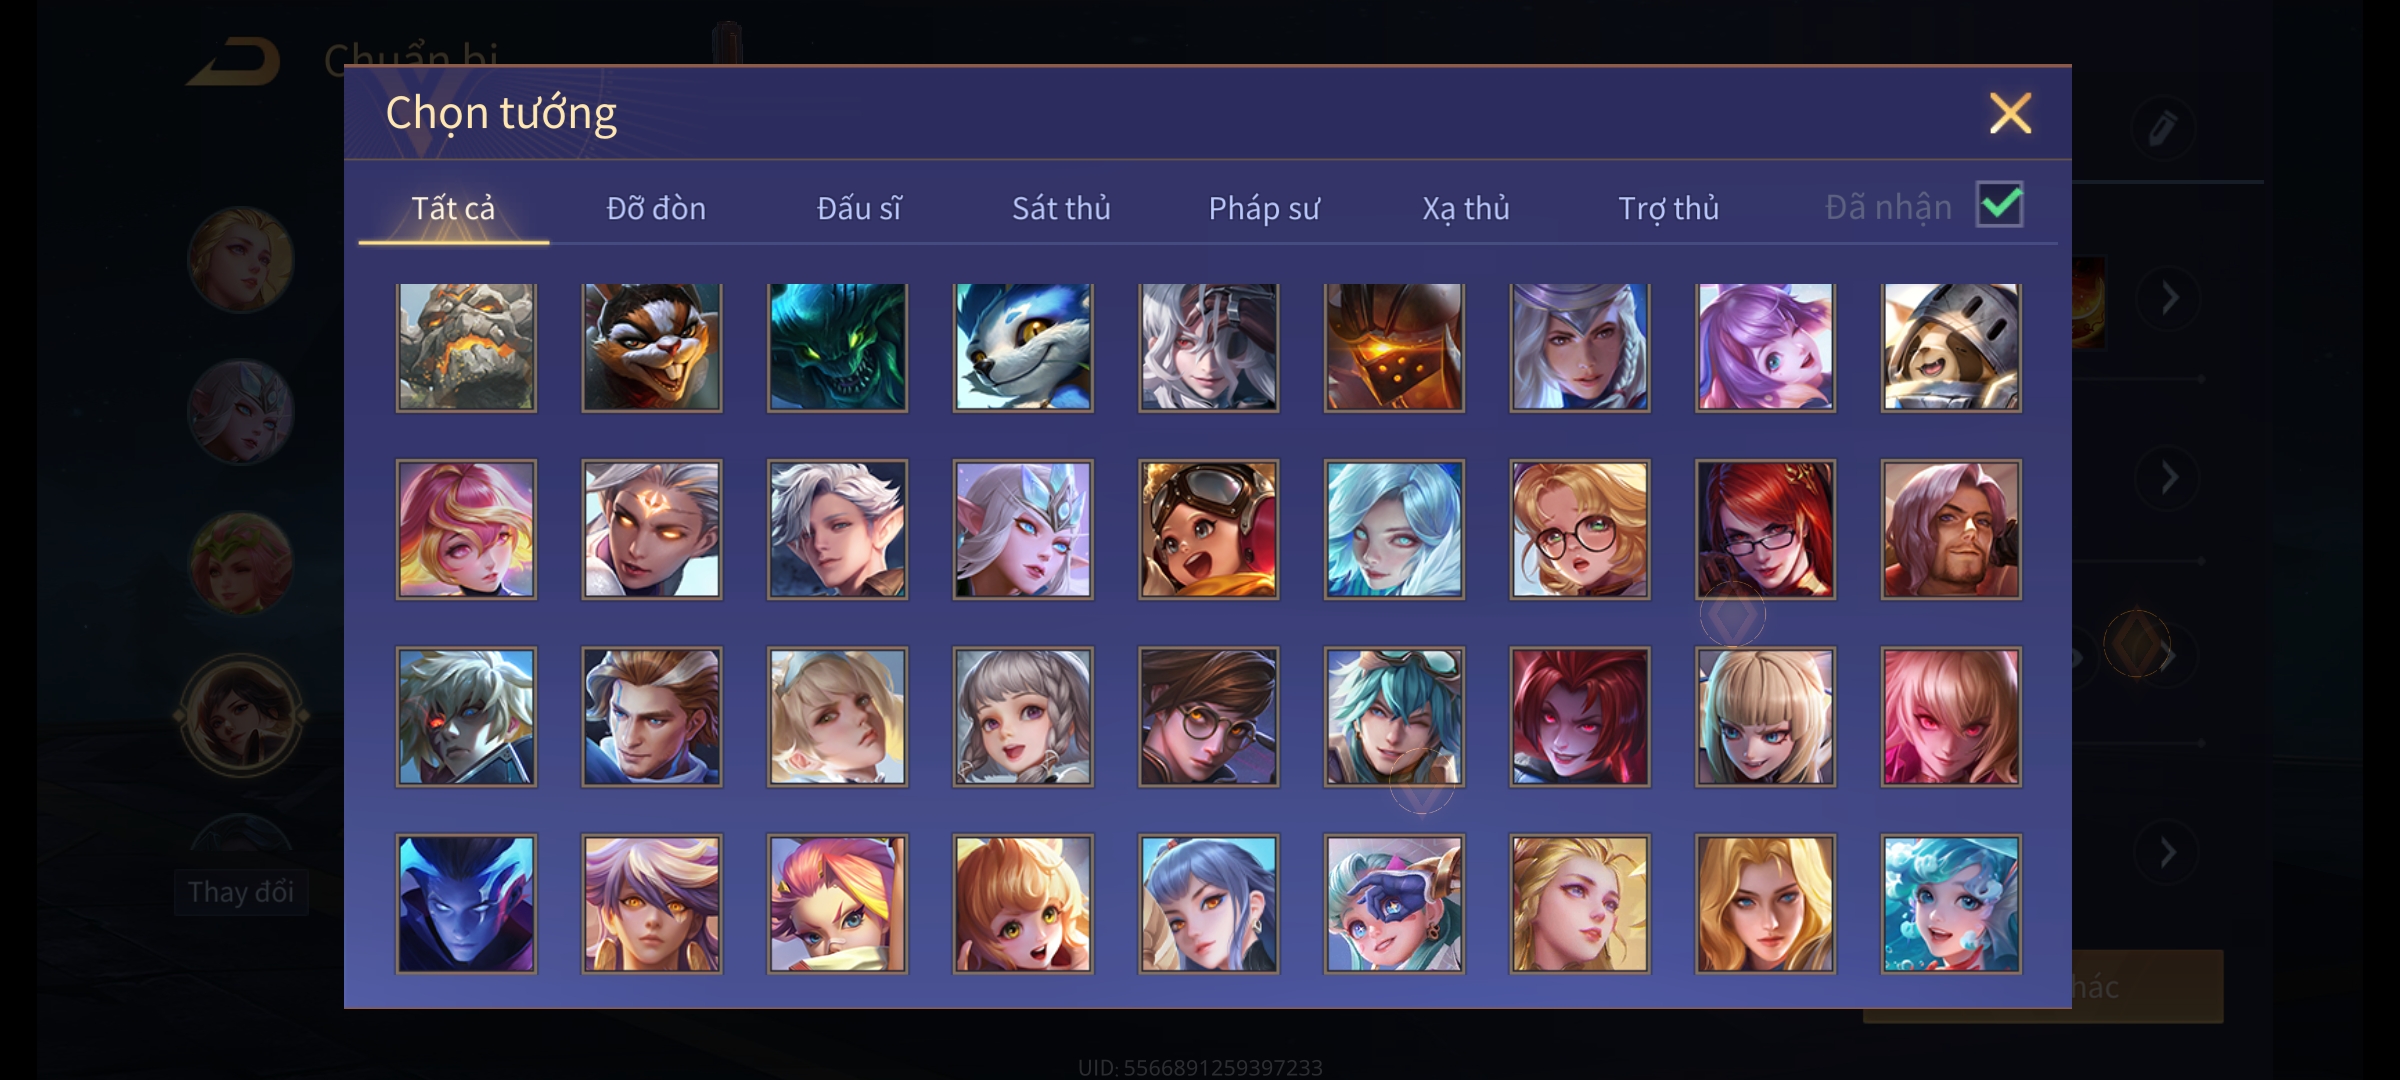Switch to the Đỡ đòn tab
The height and width of the screenshot is (1080, 2400).
click(x=656, y=208)
